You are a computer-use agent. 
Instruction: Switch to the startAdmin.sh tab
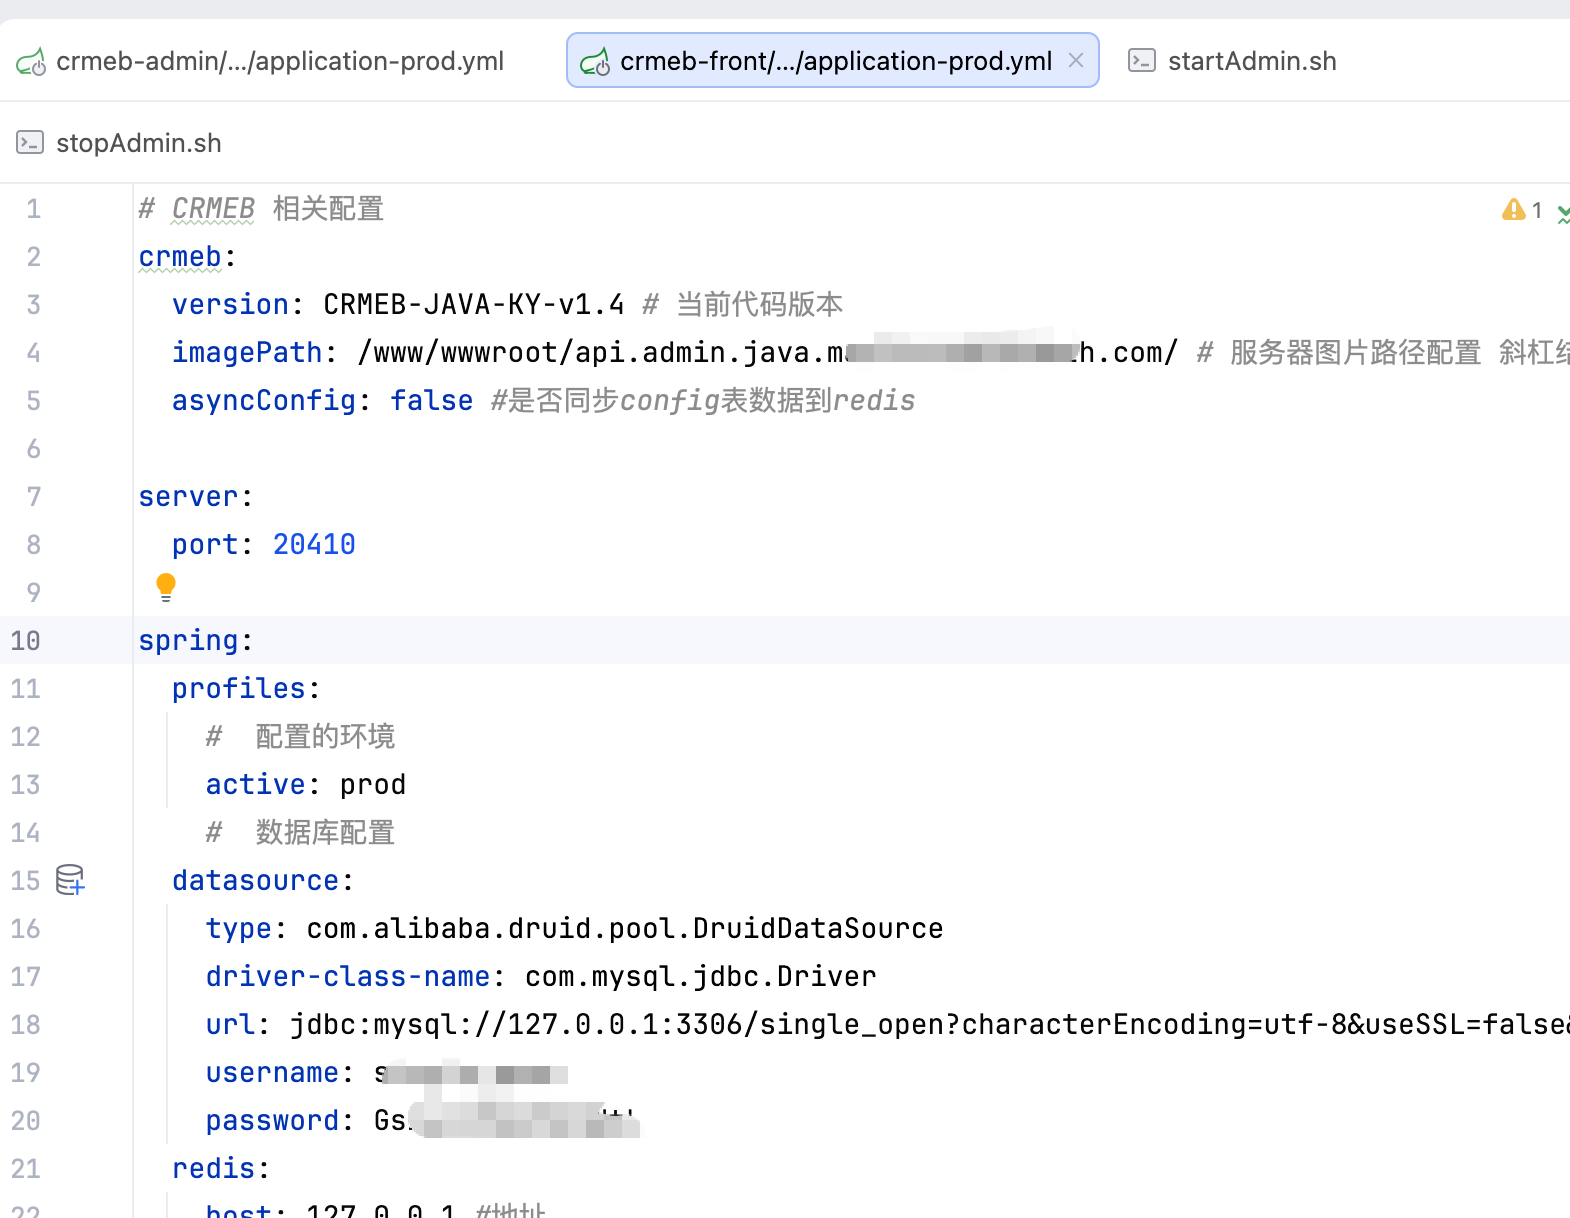[1232, 61]
